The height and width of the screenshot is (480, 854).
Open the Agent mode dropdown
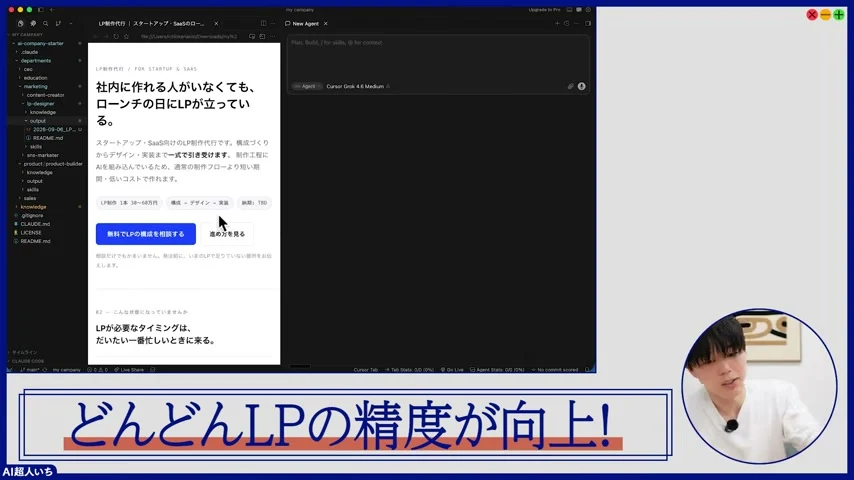pyautogui.click(x=307, y=86)
